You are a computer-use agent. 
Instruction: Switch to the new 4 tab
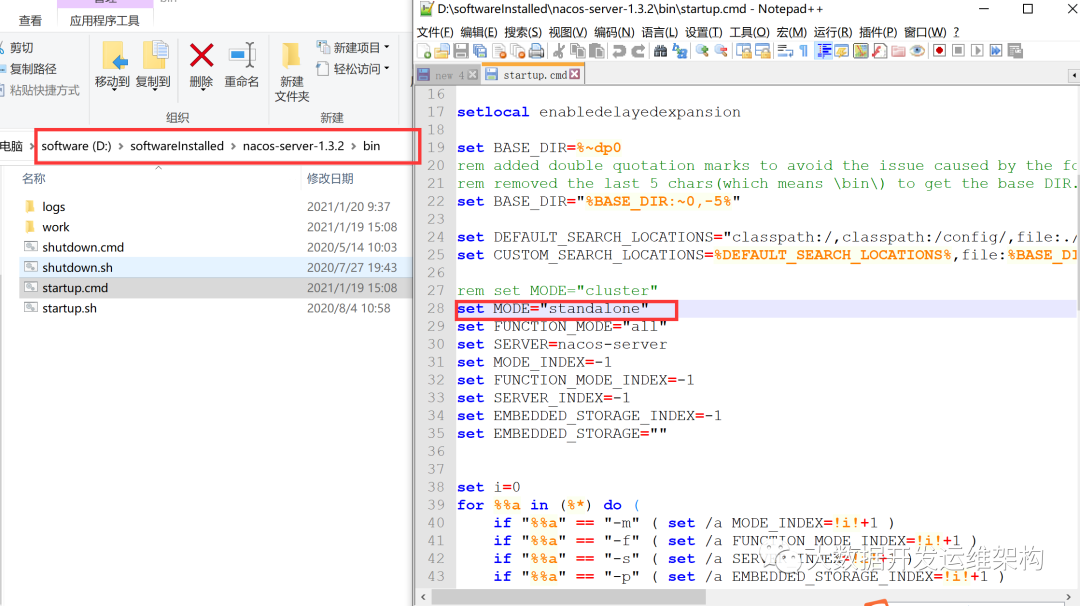(447, 75)
